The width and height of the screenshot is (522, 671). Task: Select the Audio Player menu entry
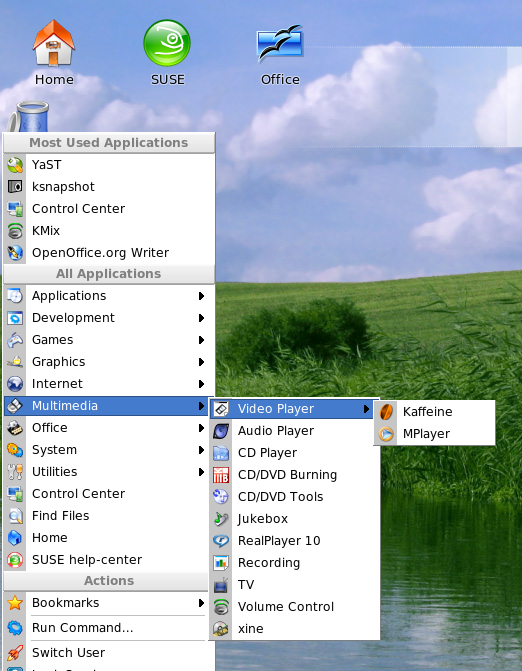(294, 431)
